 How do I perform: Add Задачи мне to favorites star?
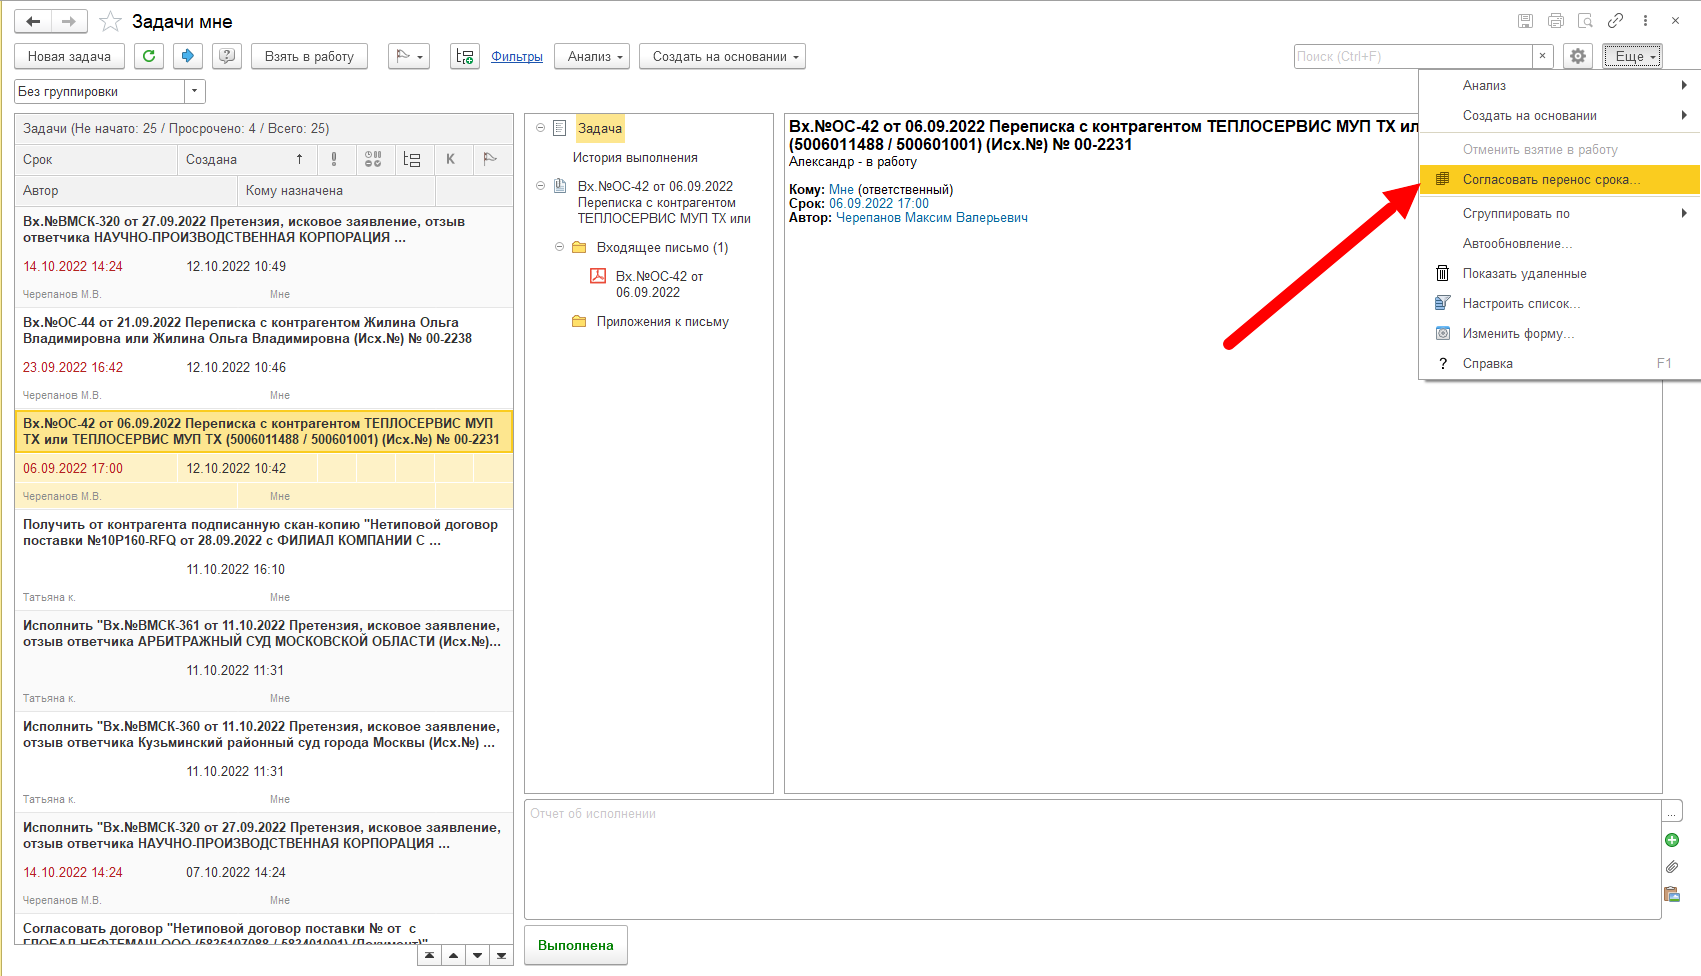tap(110, 21)
